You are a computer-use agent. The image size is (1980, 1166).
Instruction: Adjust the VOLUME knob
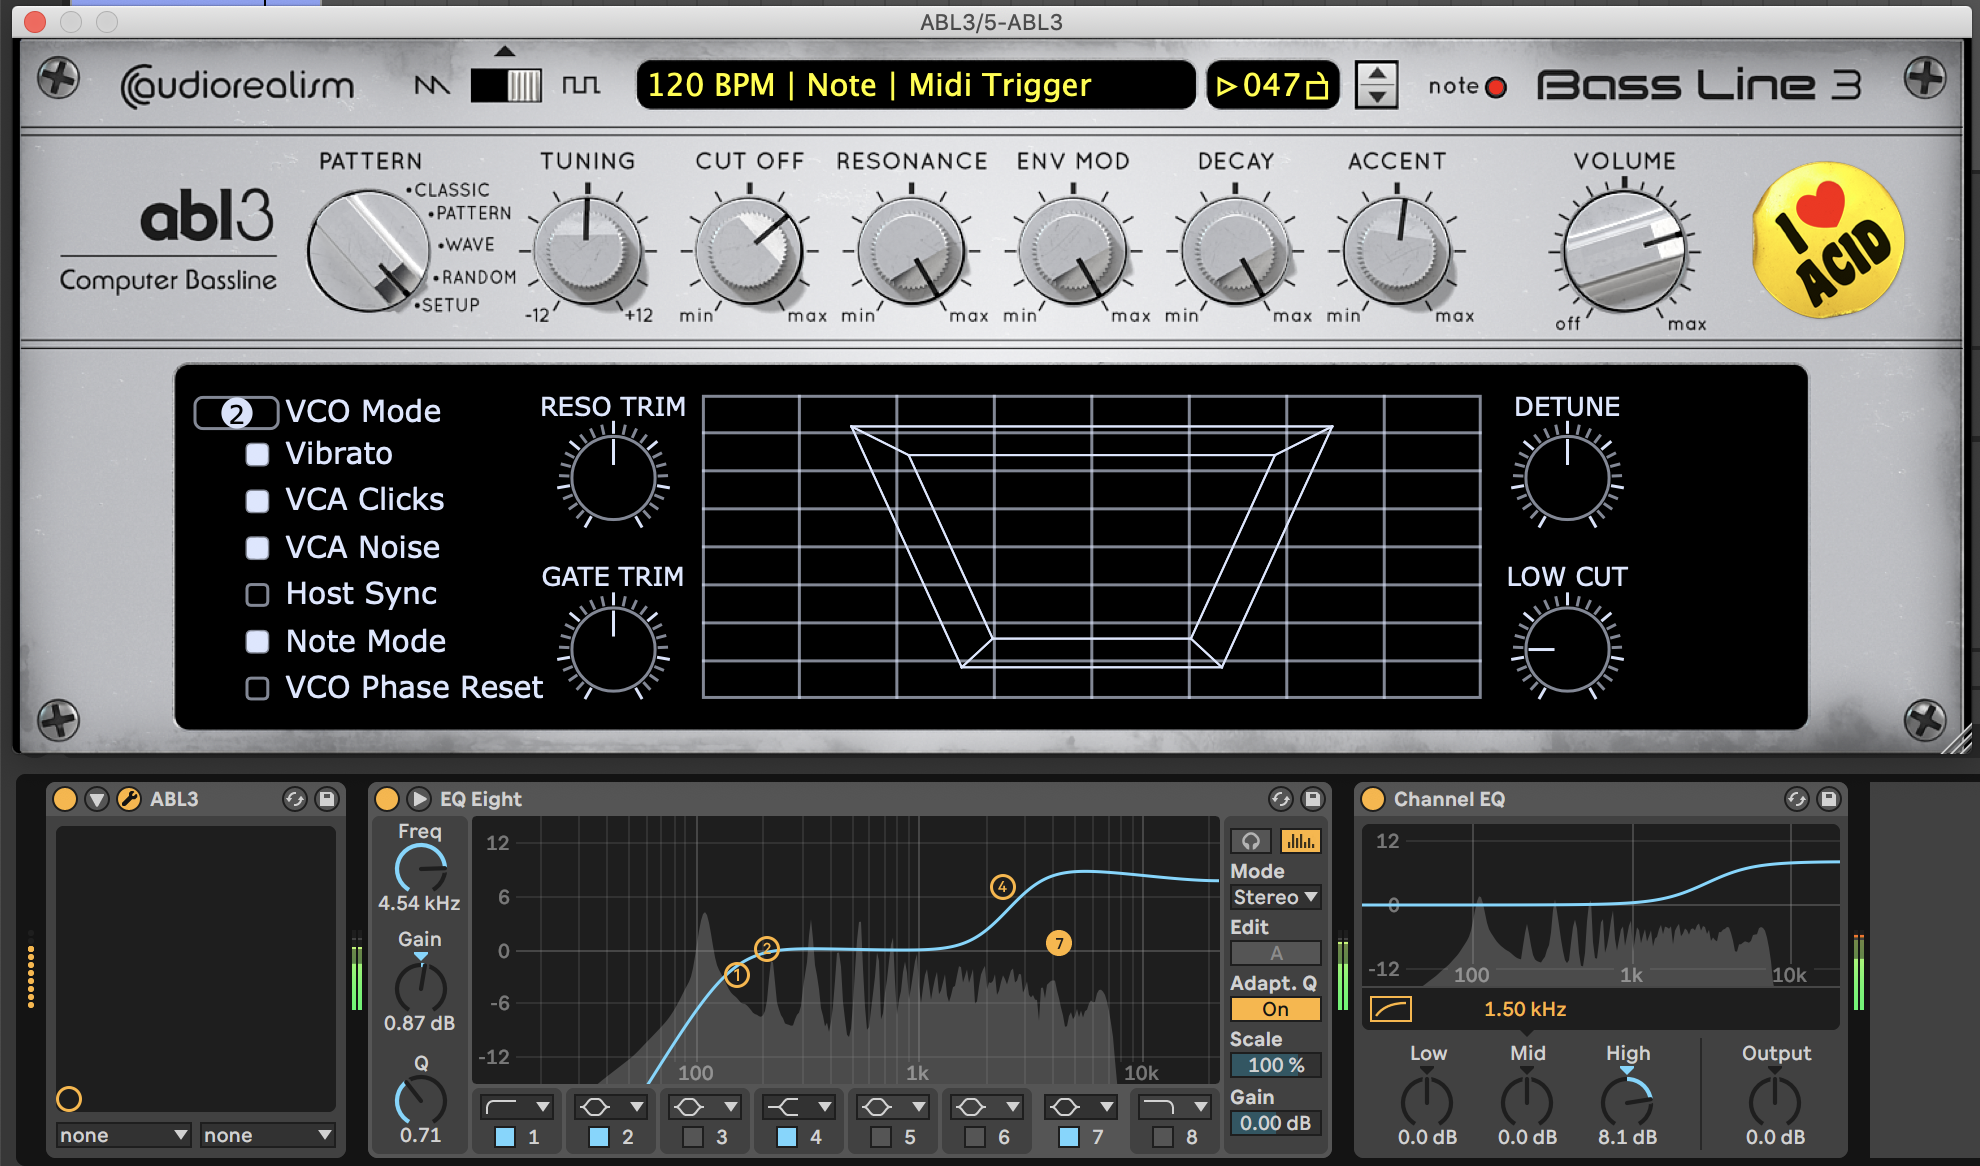(x=1624, y=251)
